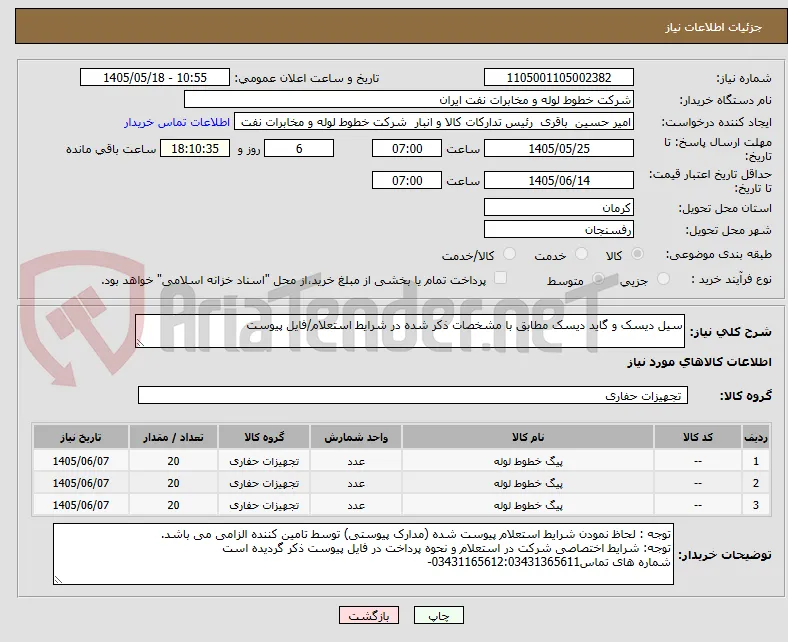Click the delivery city field رفسنجان

click(x=559, y=230)
